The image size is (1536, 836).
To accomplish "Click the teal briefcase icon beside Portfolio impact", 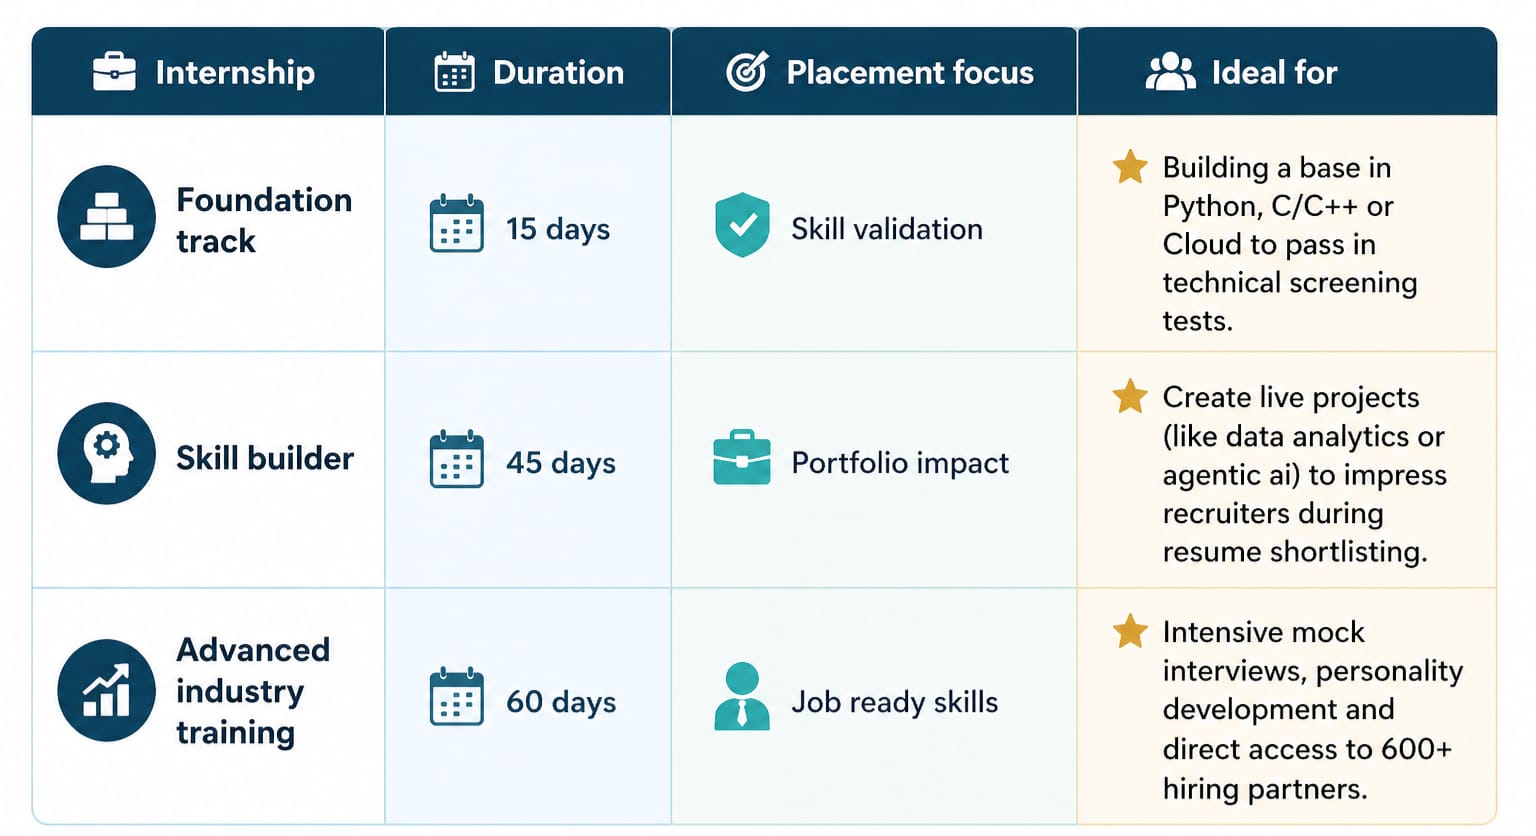I will click(x=742, y=458).
